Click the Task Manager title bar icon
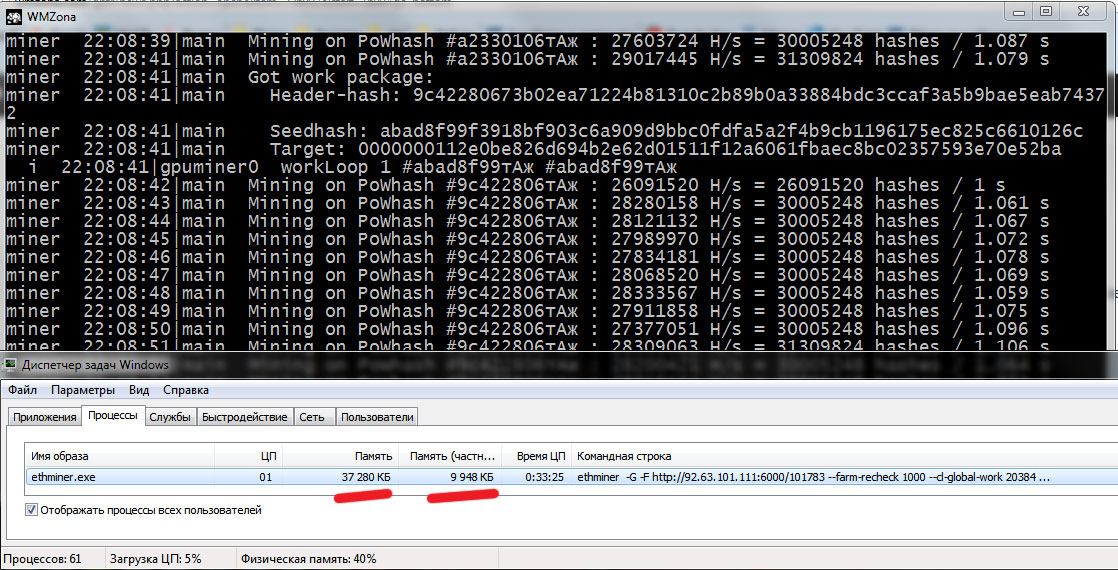Screen dimensions: 1118x570 coord(11,365)
